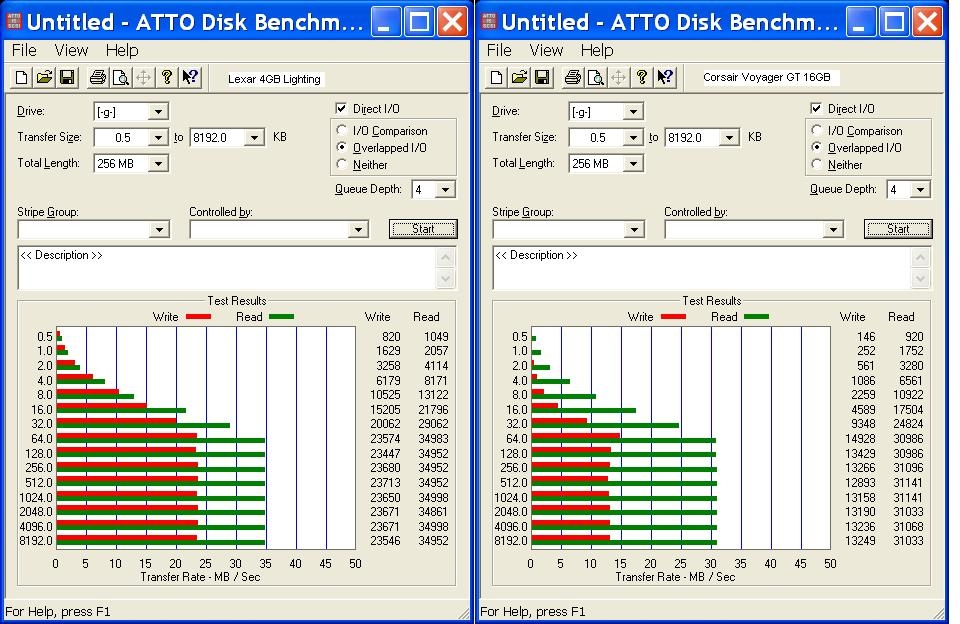Image resolution: width=960 pixels, height=624 pixels.
Task: Click Print Preview icon in Lexar window
Action: (121, 77)
